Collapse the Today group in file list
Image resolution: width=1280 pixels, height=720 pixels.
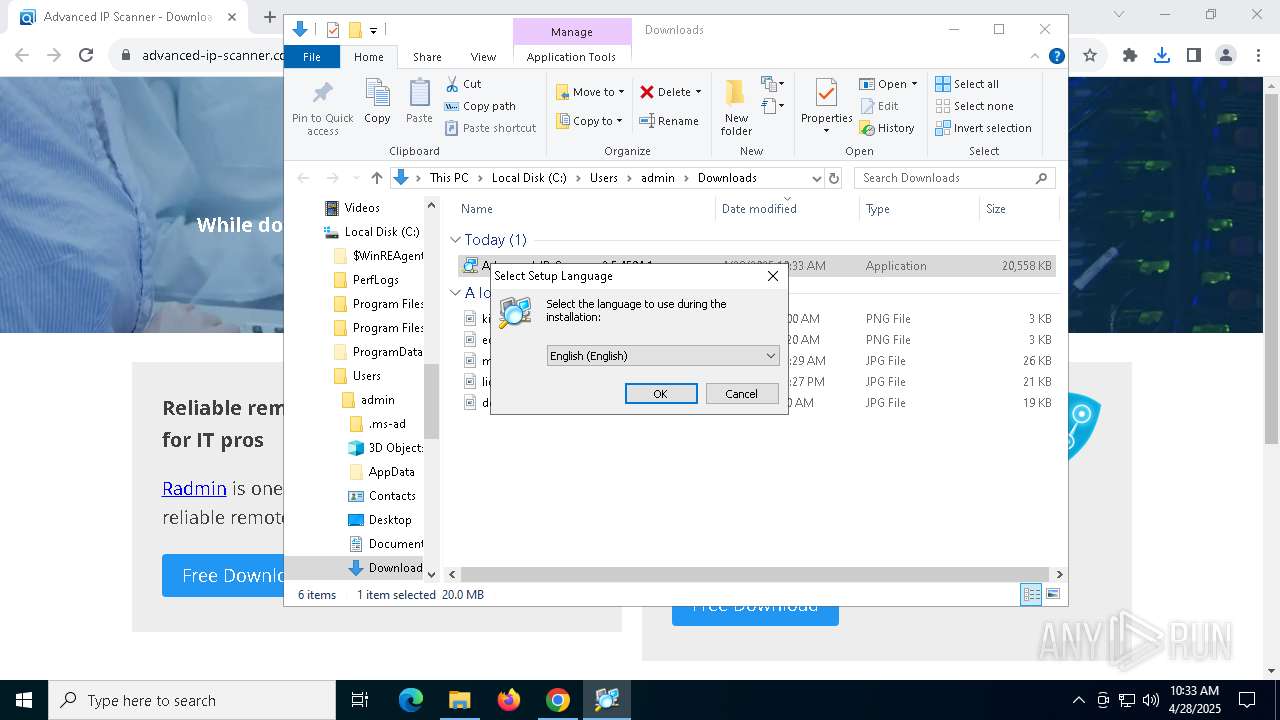455,240
